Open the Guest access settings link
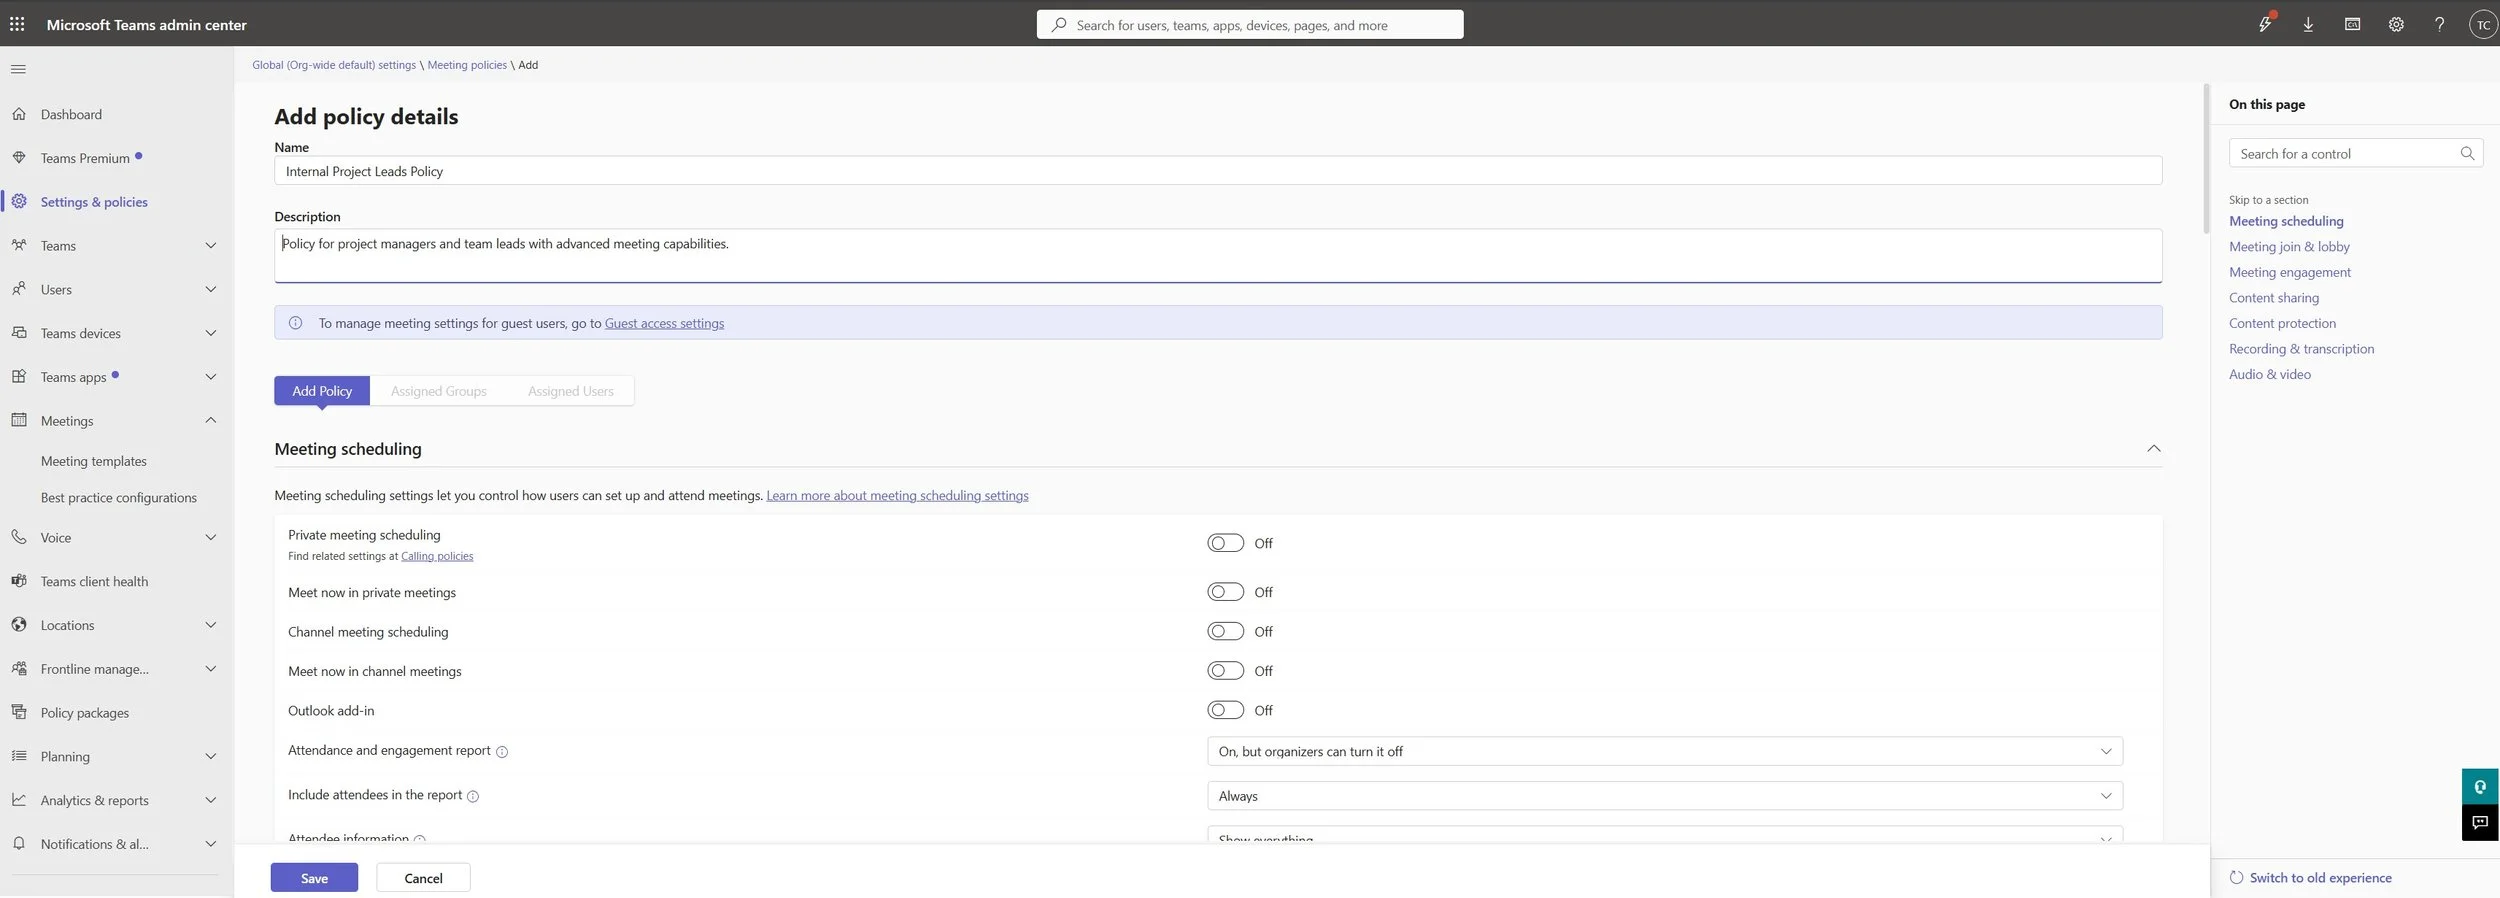 click(664, 323)
